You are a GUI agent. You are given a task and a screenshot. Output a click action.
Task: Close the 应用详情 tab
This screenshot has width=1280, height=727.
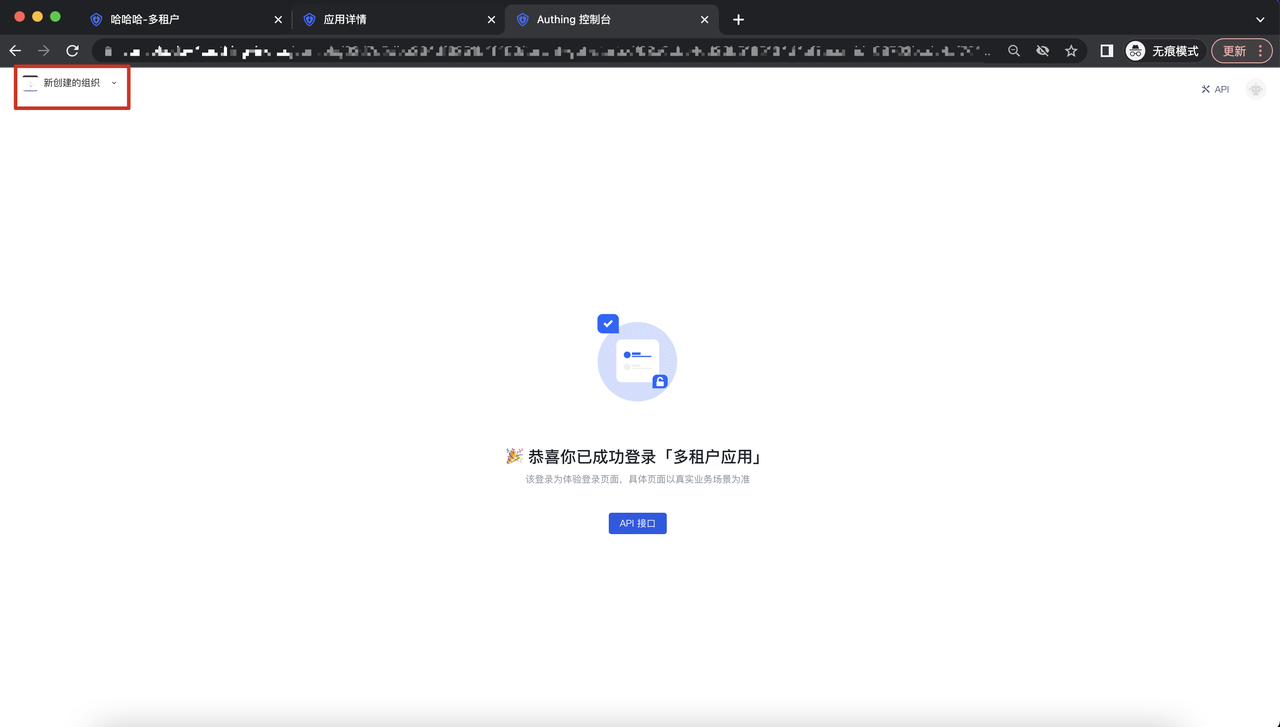pos(491,20)
